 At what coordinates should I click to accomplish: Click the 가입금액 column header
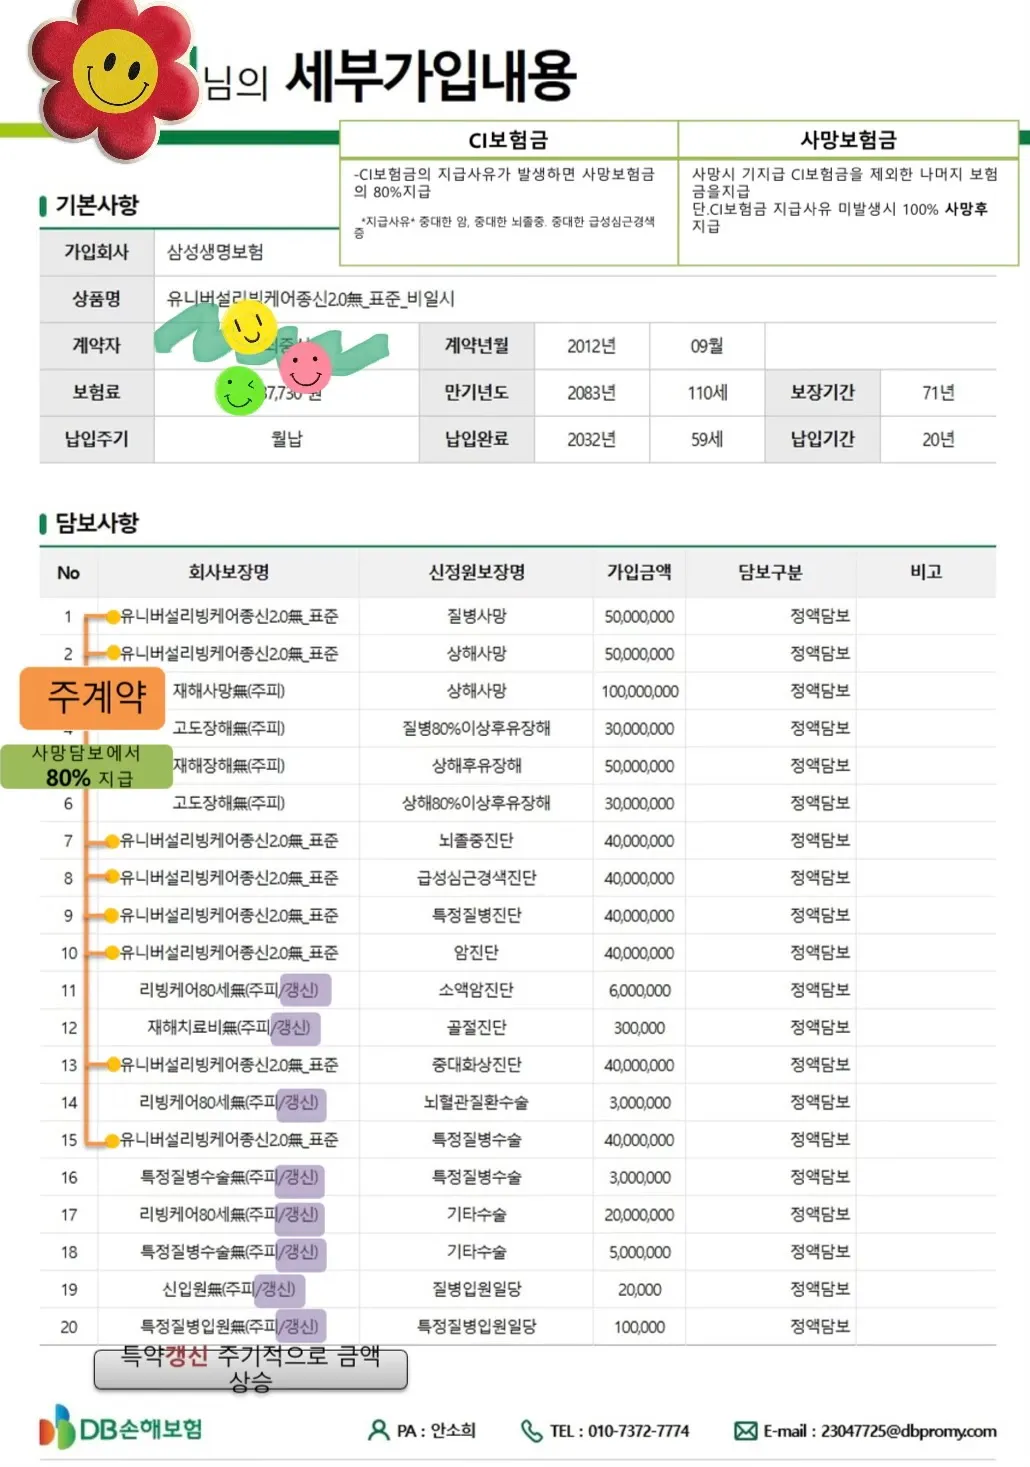(639, 572)
